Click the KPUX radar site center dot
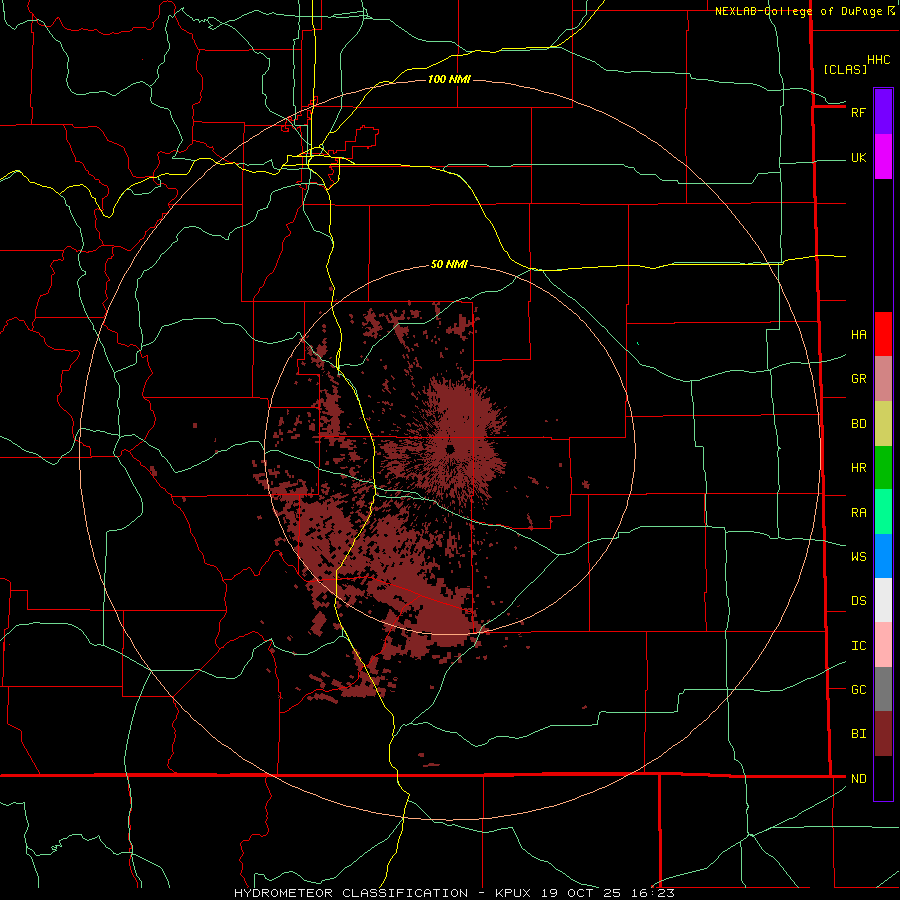Viewport: 900px width, 900px height. click(x=450, y=449)
